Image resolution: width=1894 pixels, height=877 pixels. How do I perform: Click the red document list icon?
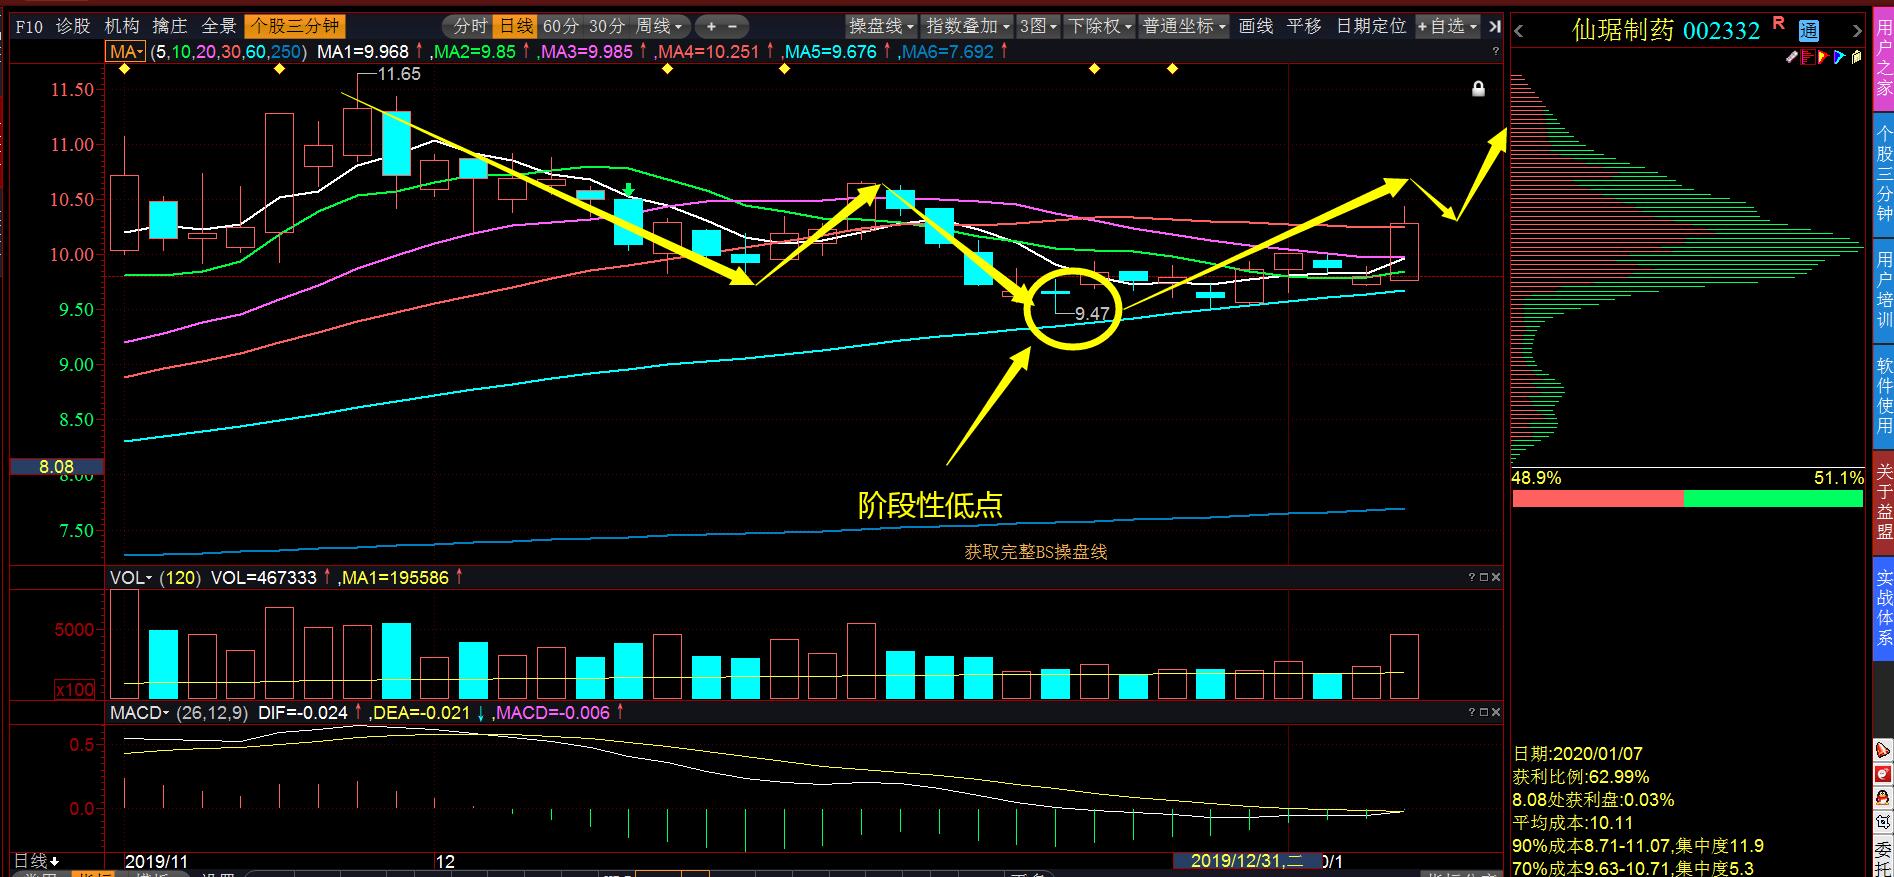pyautogui.click(x=1808, y=58)
